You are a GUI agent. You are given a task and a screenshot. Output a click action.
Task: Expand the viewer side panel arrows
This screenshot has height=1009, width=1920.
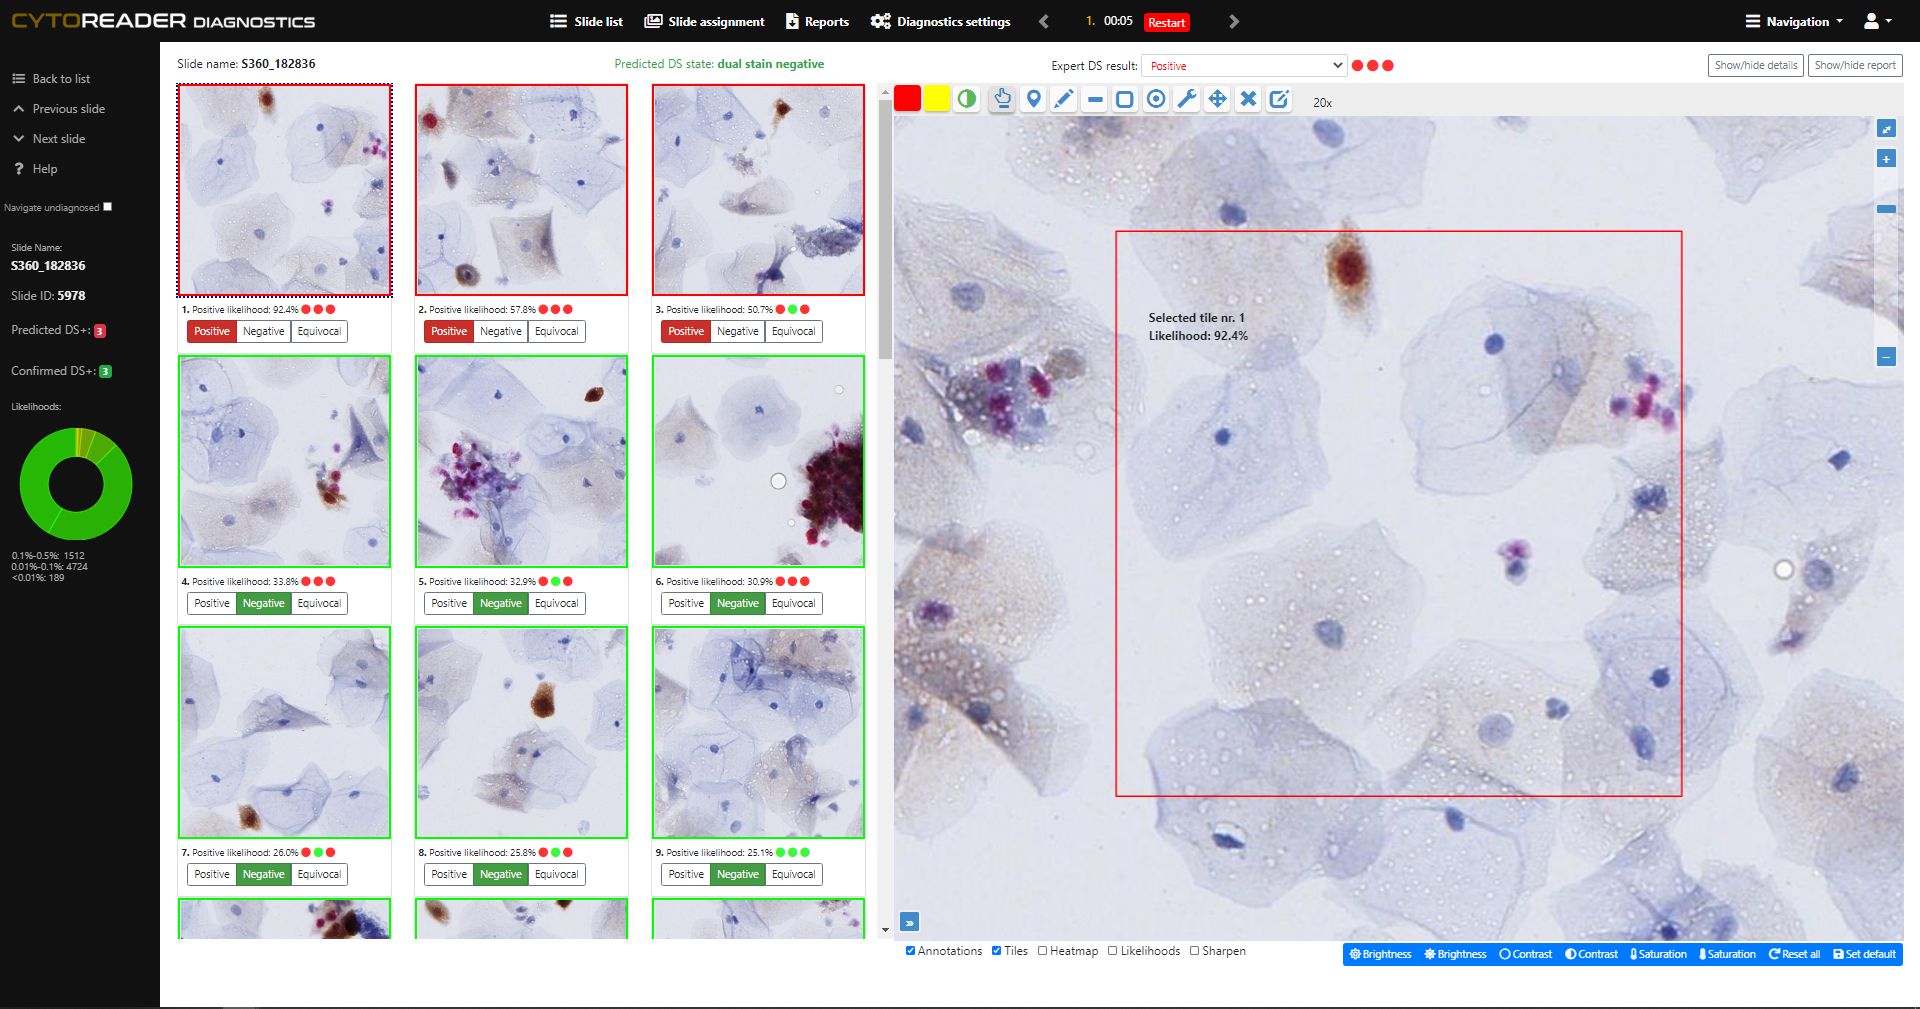[909, 922]
